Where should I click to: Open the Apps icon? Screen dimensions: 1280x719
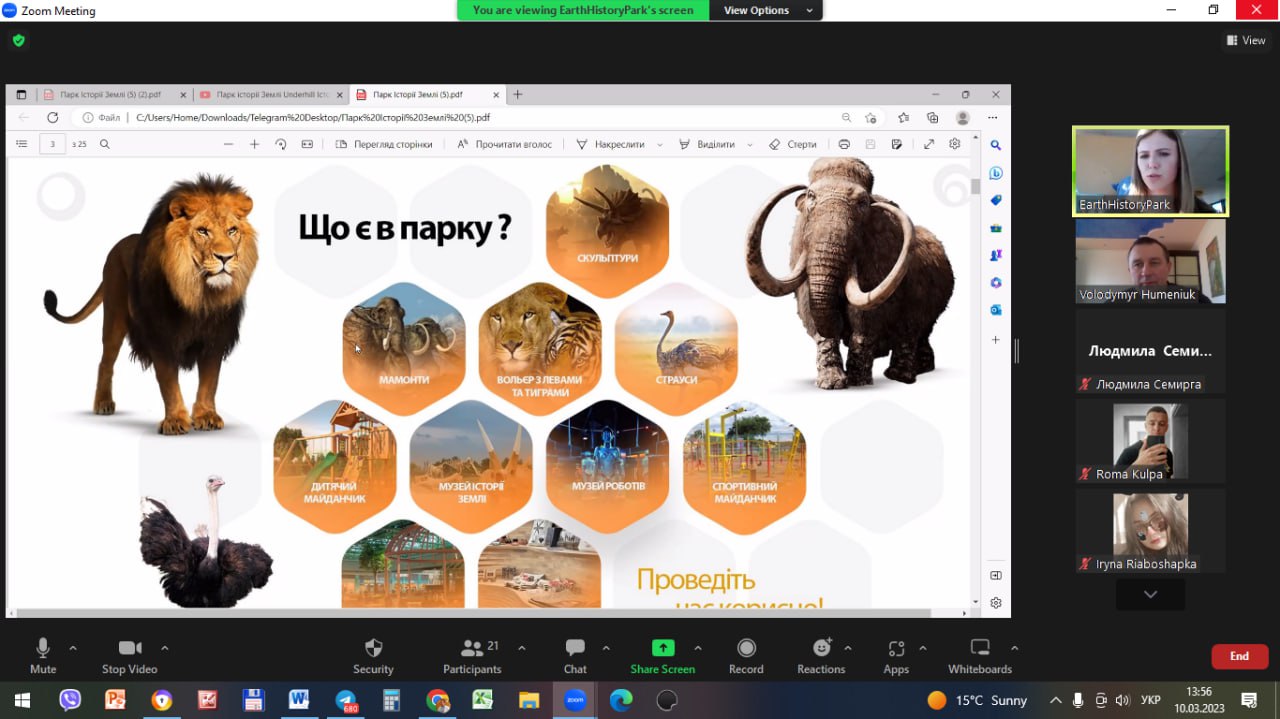pos(896,648)
